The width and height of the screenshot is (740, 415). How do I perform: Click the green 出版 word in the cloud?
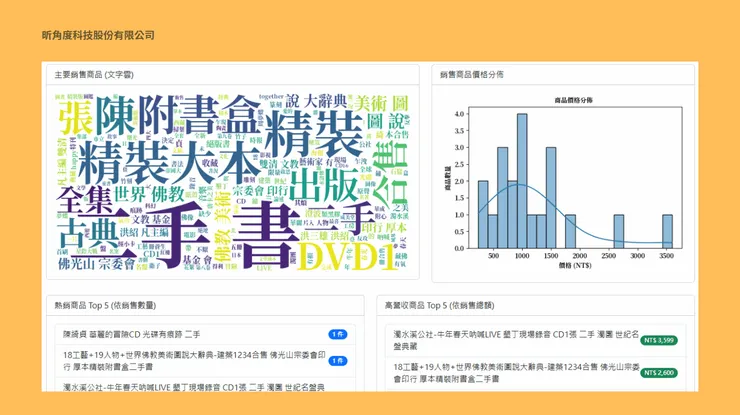pyautogui.click(x=322, y=186)
